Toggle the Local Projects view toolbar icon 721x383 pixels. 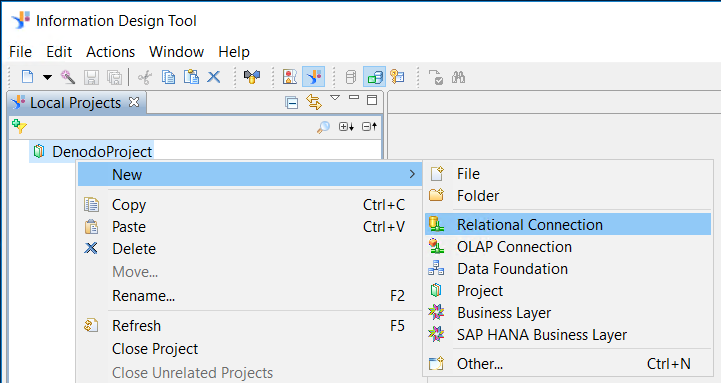point(314,77)
